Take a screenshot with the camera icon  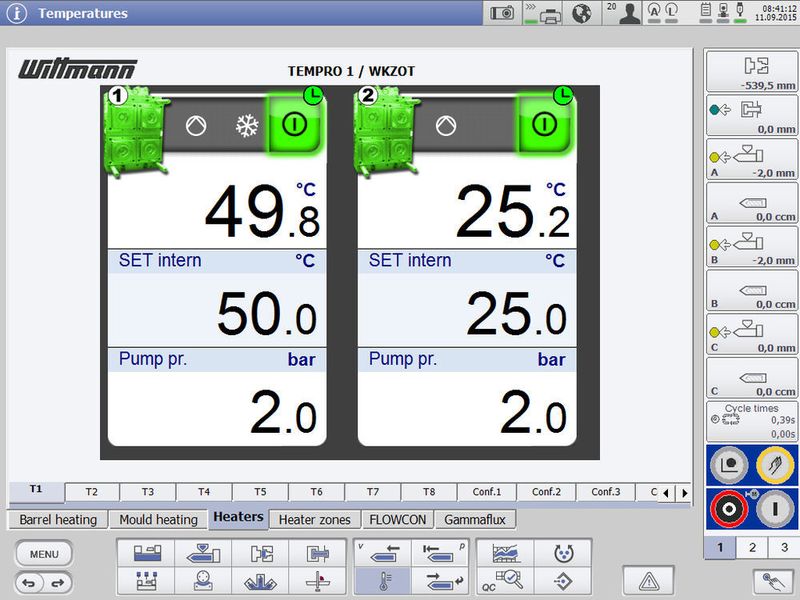502,13
